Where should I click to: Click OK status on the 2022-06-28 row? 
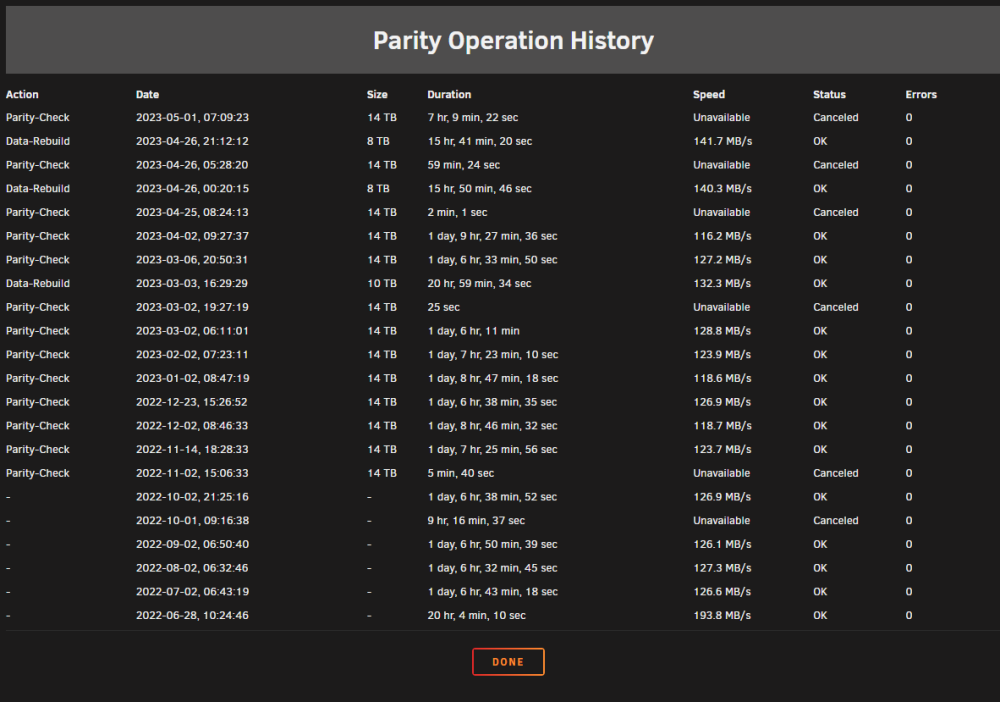click(820, 615)
